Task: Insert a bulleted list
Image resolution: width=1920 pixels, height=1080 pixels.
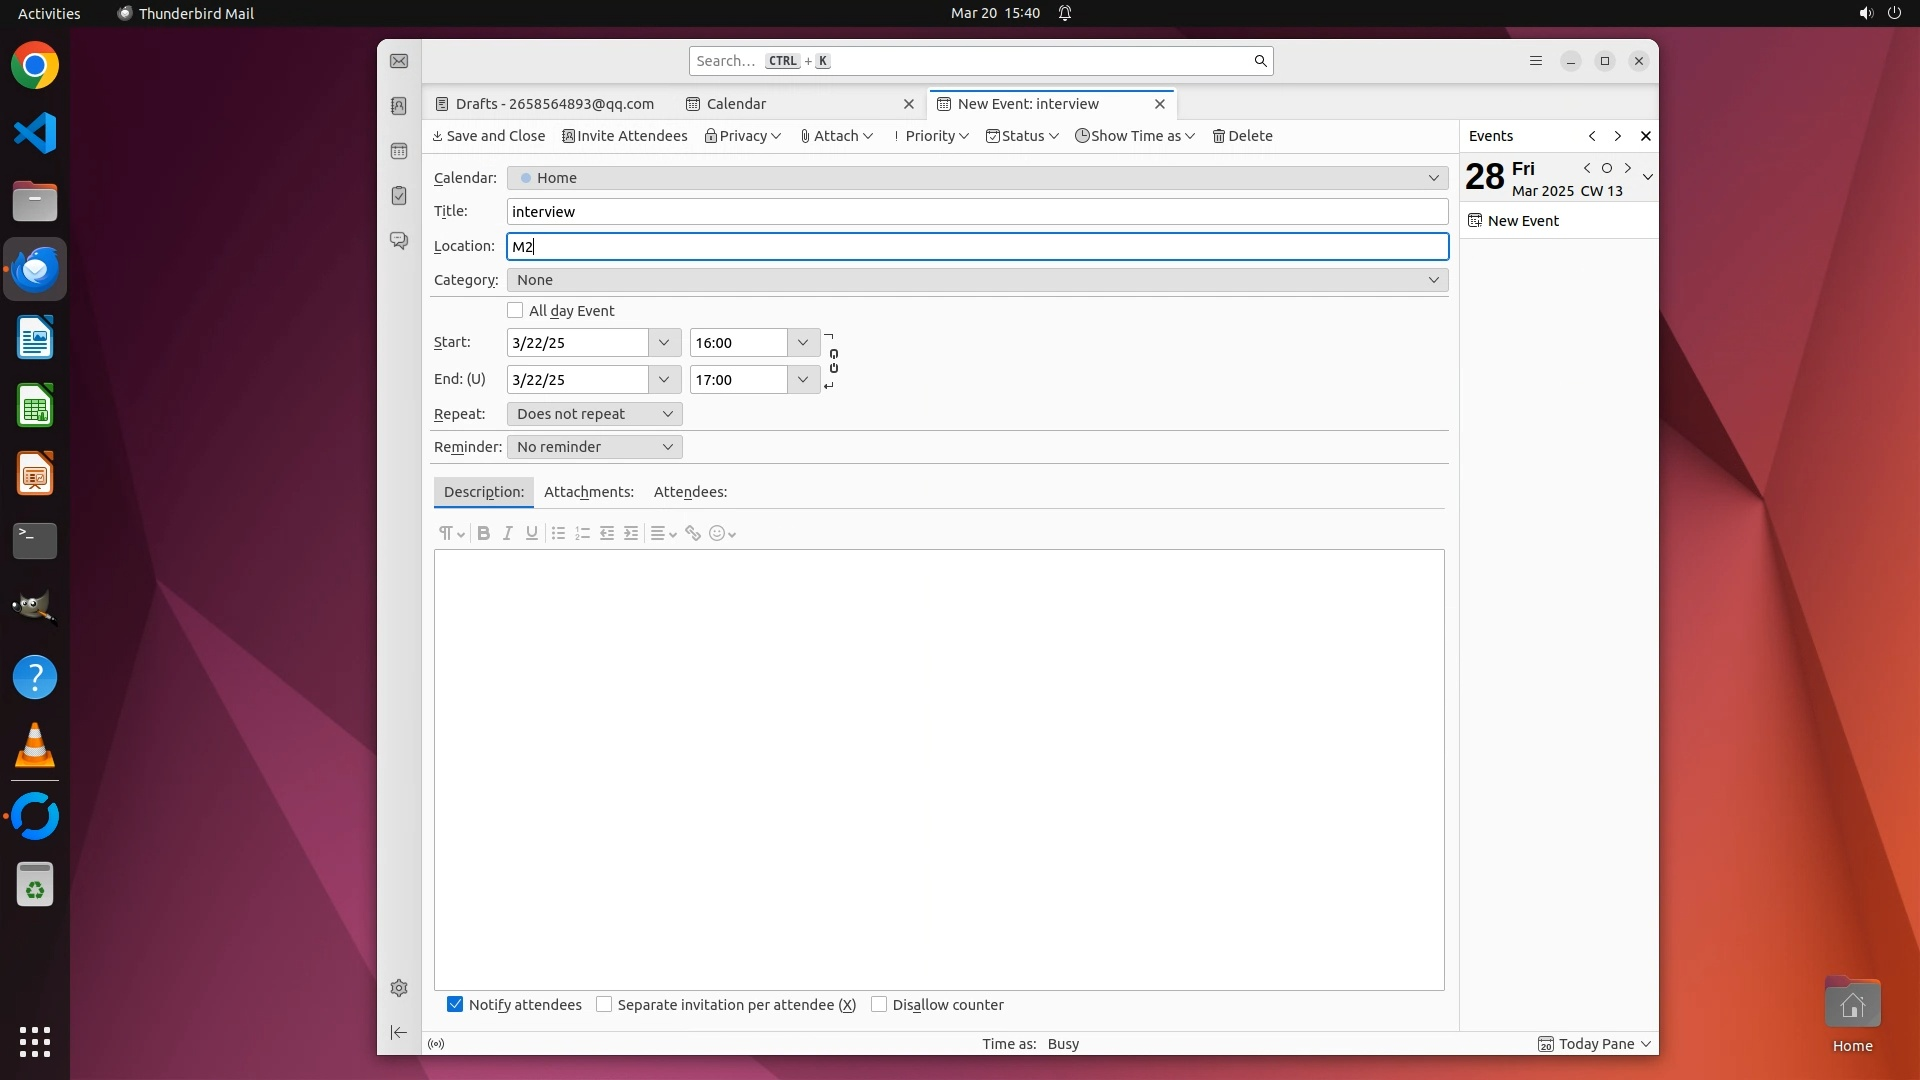Action: (558, 533)
